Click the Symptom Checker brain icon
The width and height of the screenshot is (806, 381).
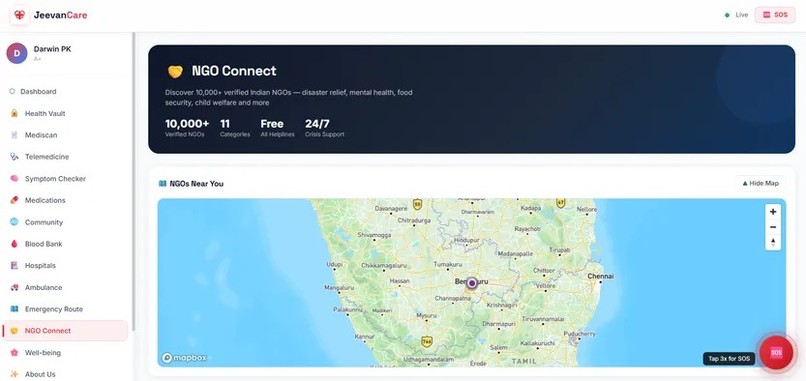14,179
